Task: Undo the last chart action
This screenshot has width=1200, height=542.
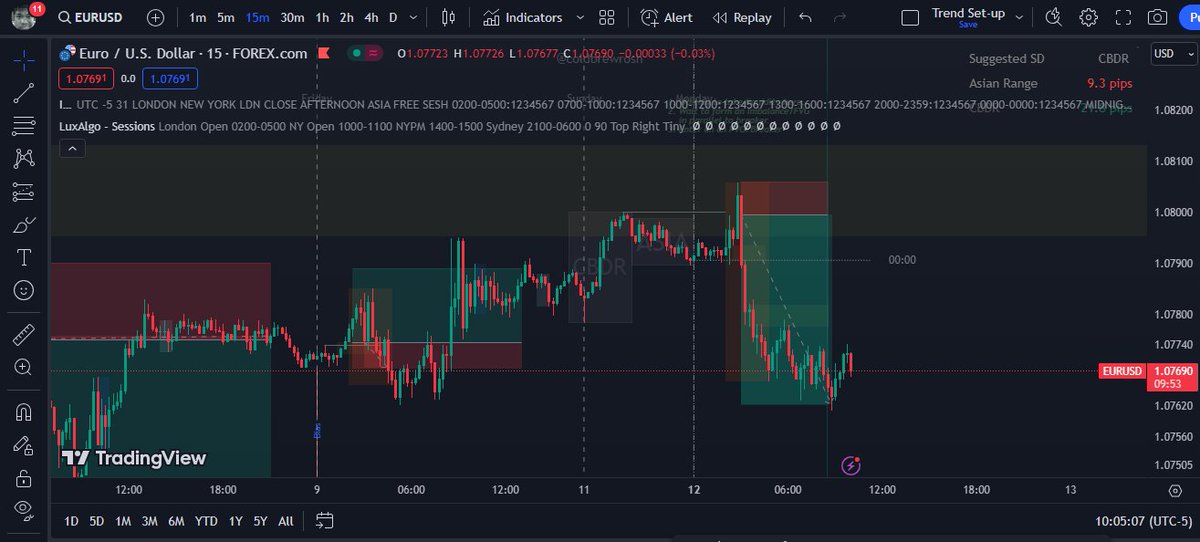Action: [x=806, y=17]
